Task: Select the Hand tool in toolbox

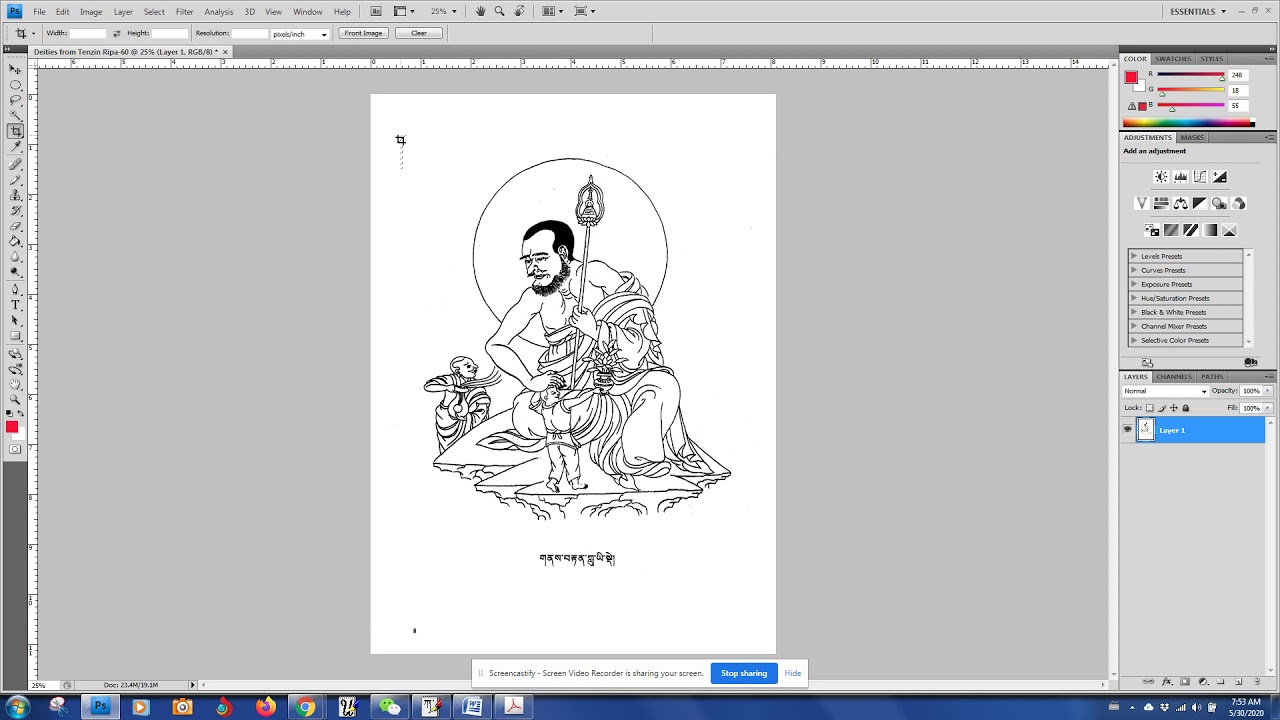Action: pyautogui.click(x=15, y=384)
